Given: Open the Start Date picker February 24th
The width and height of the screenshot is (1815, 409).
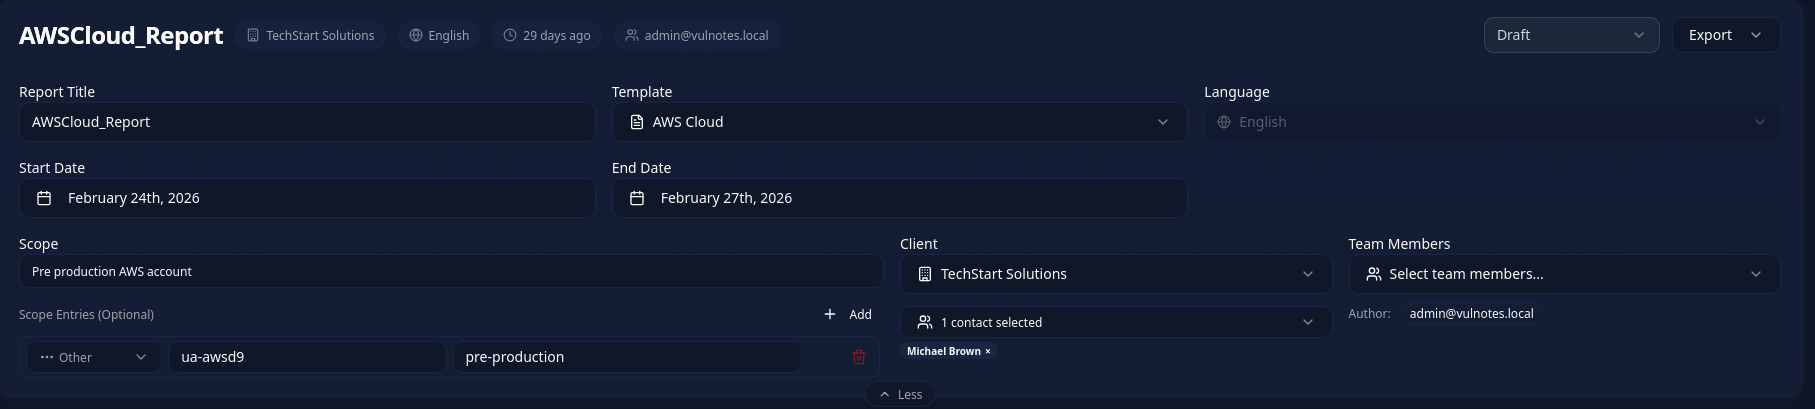Looking at the screenshot, I should point(307,198).
